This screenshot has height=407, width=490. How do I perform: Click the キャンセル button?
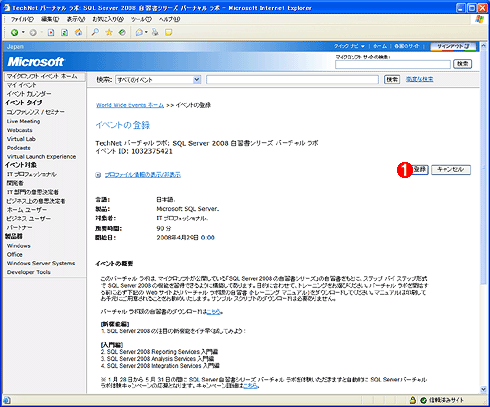[x=451, y=170]
